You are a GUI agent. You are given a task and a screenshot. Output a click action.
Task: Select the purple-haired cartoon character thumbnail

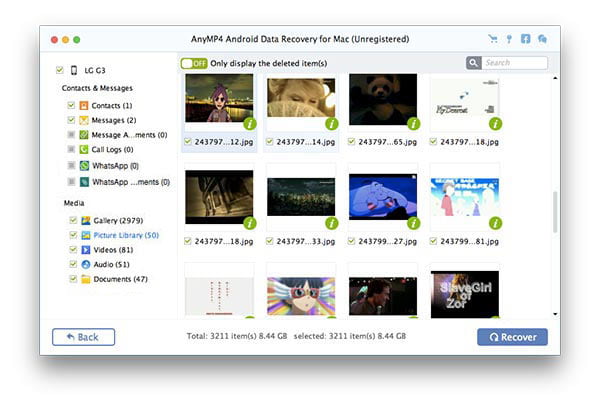(219, 98)
